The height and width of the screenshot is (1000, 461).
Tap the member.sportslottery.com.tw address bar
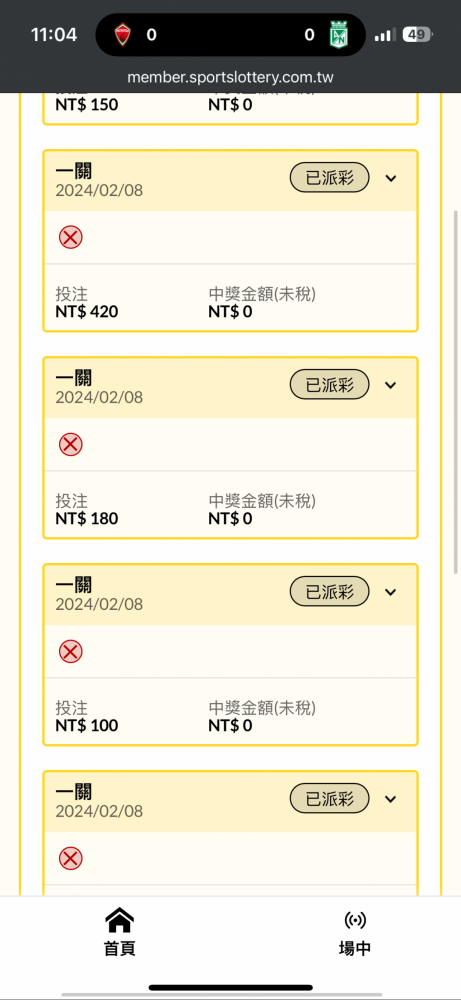pos(230,78)
